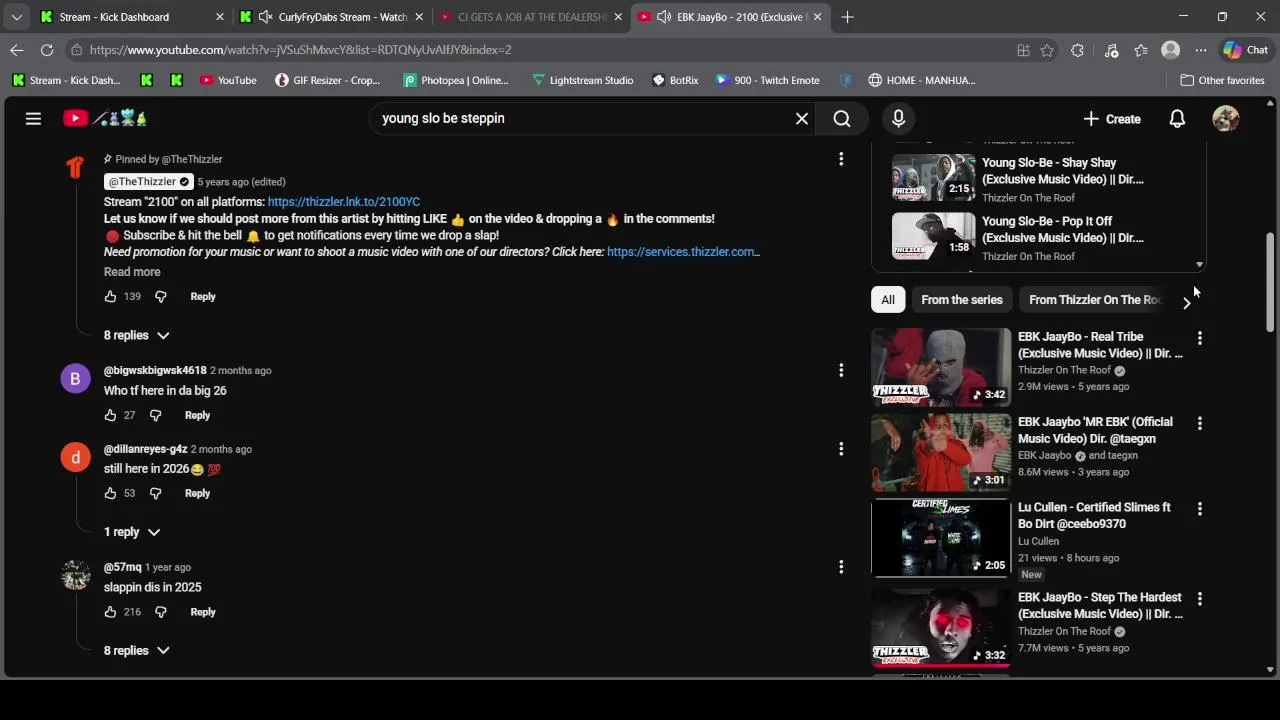Open more options for MR EBK video
This screenshot has width=1280, height=720.
pos(1200,423)
